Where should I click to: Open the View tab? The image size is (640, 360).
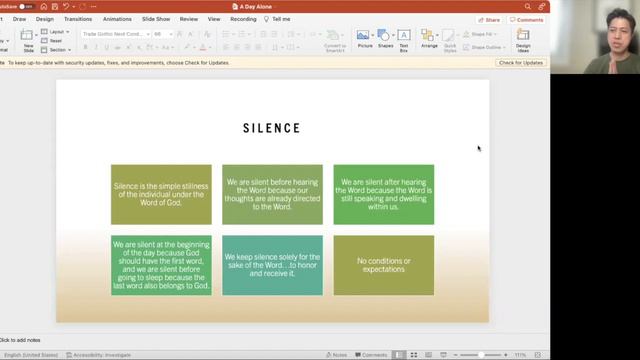coord(214,19)
